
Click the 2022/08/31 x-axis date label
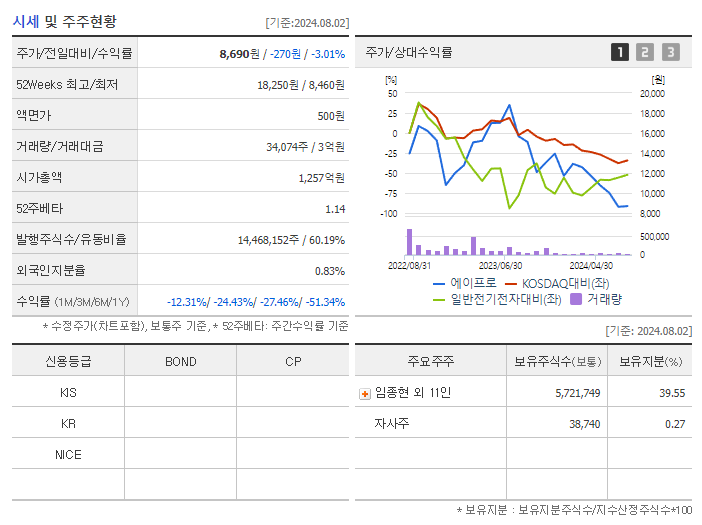coord(409,265)
